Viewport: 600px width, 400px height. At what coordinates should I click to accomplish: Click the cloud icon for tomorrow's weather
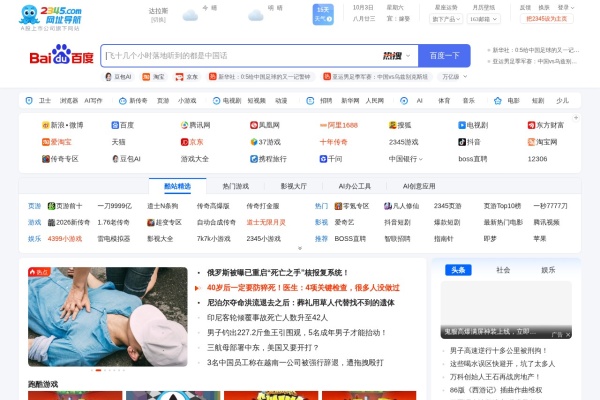click(x=256, y=15)
